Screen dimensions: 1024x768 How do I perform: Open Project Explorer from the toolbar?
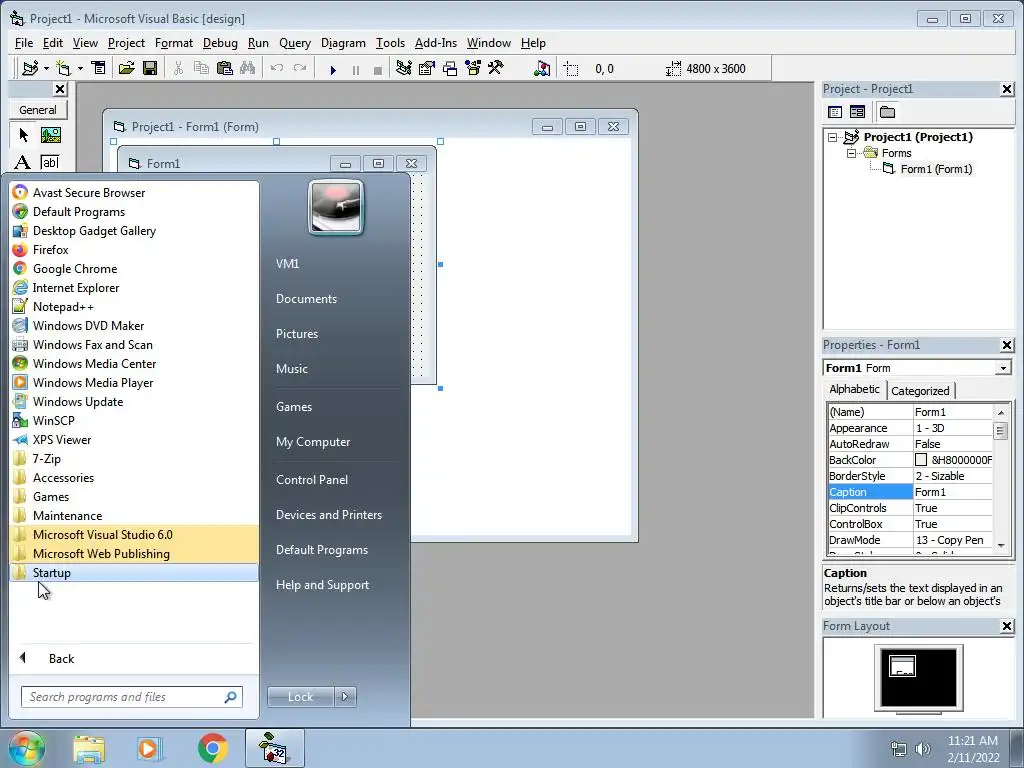pyautogui.click(x=404, y=69)
